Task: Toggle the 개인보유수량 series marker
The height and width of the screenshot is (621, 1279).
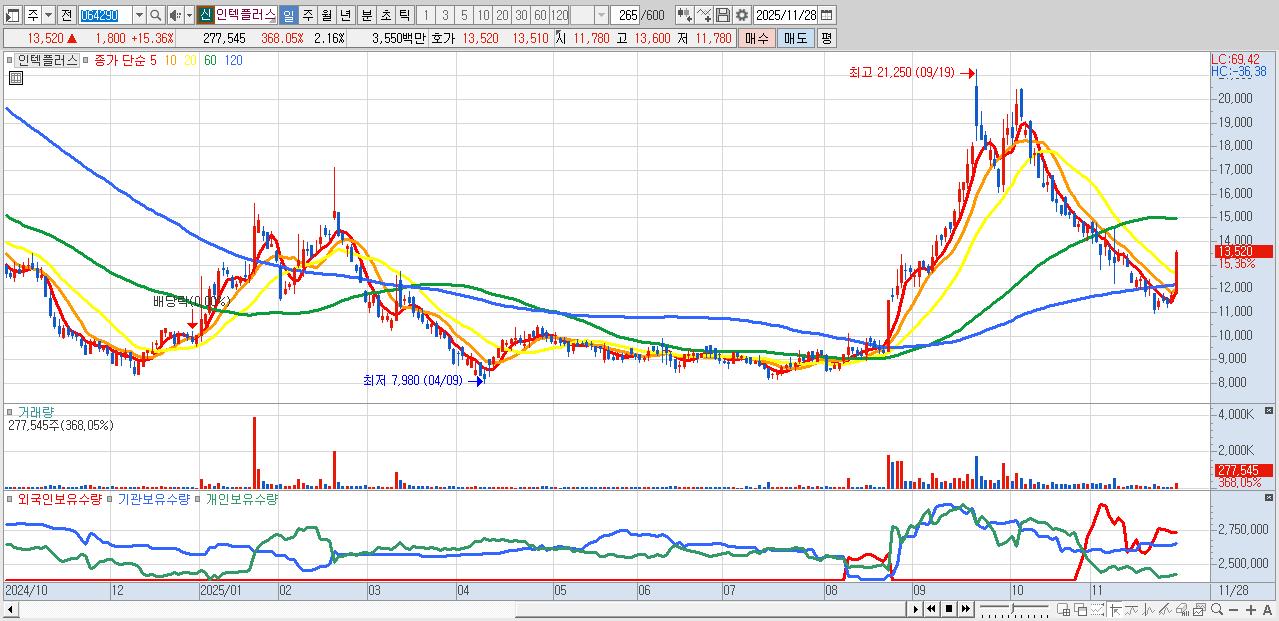Action: pos(199,498)
